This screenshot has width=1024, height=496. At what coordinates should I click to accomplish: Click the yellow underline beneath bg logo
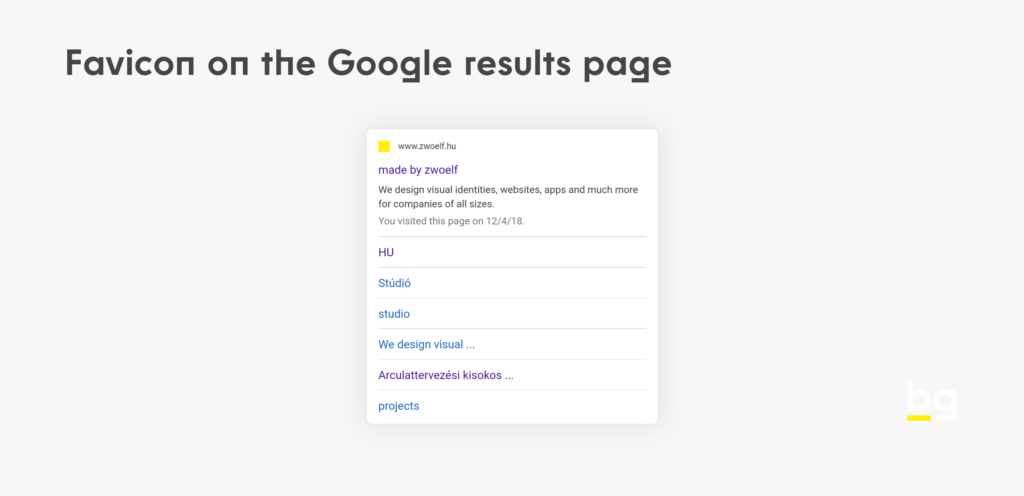click(x=919, y=418)
